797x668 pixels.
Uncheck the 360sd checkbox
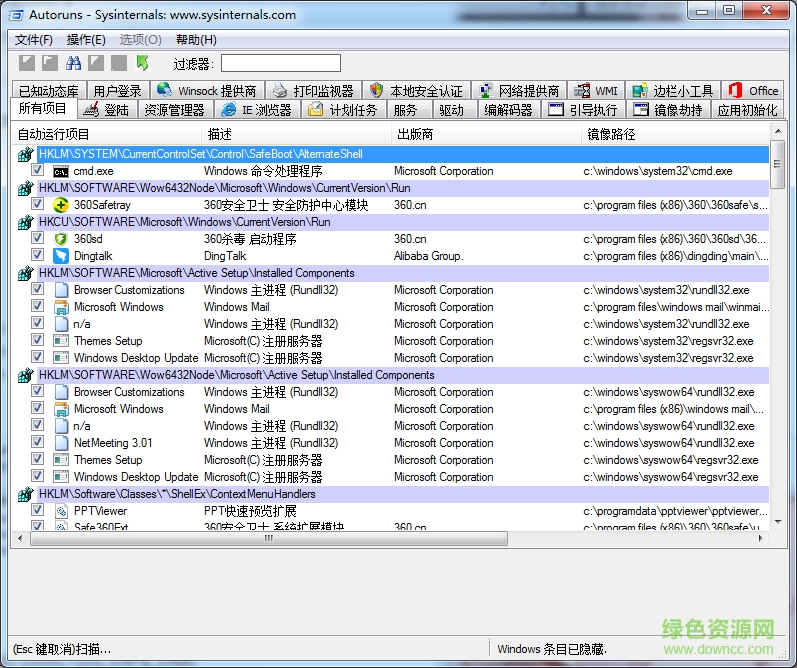(37, 237)
